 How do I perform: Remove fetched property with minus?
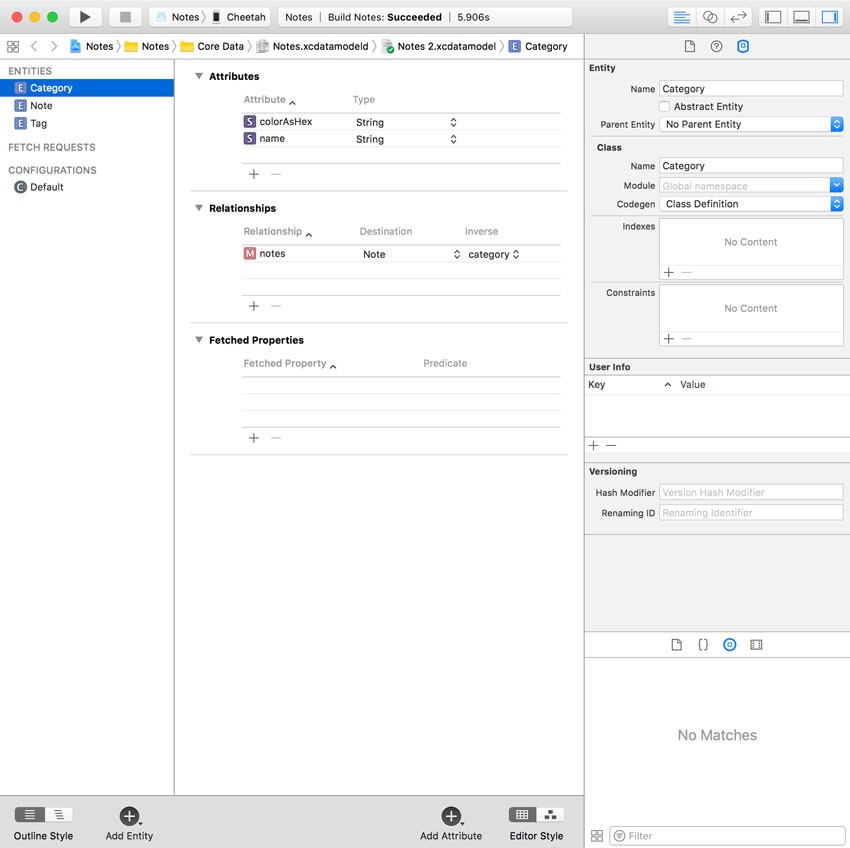coord(276,438)
